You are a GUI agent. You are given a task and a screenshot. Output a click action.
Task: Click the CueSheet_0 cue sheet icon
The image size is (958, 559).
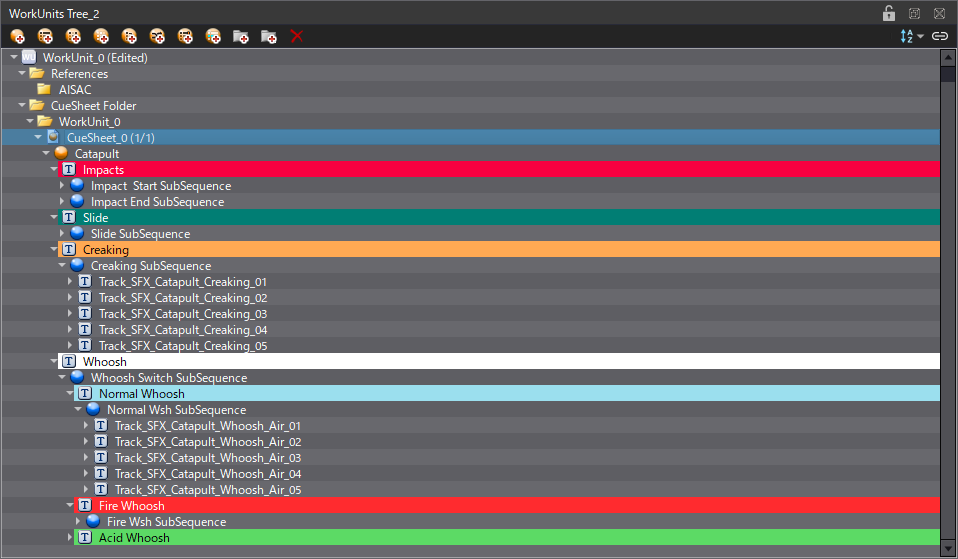(53, 137)
